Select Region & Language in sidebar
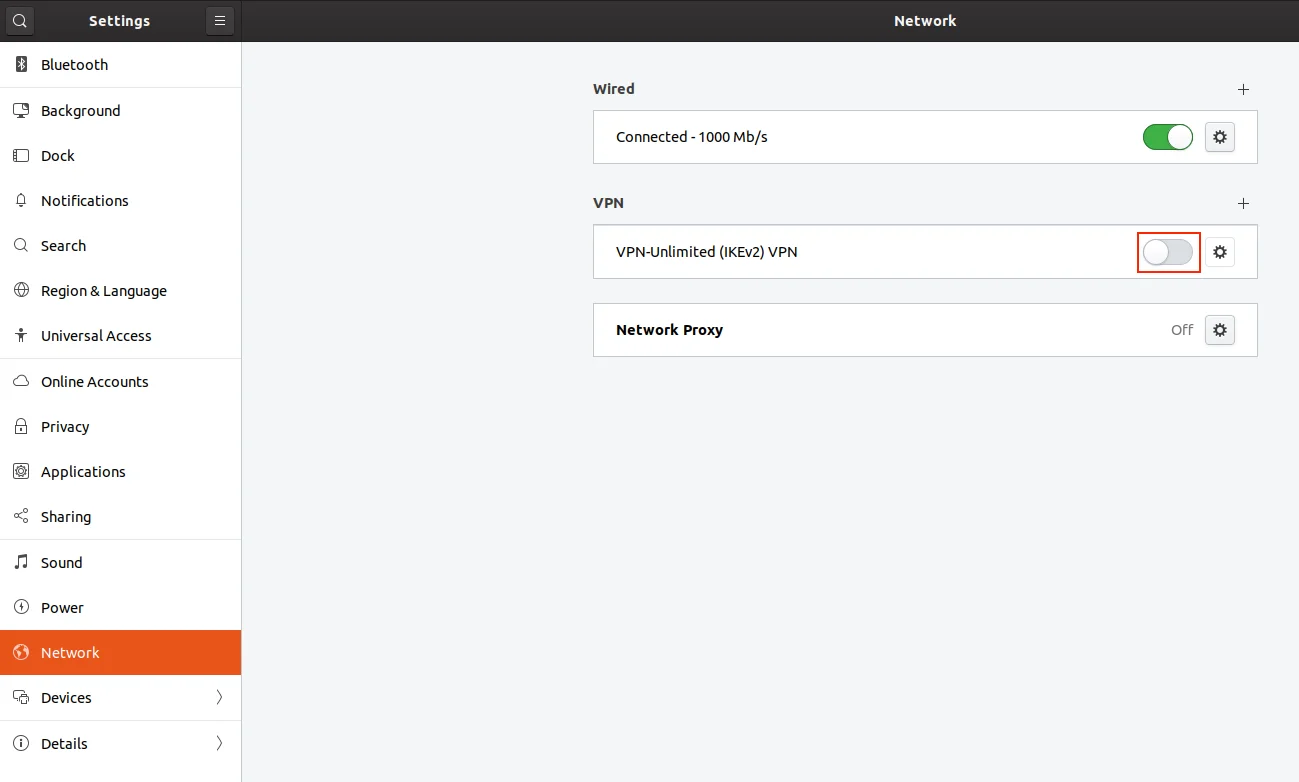 [x=103, y=291]
